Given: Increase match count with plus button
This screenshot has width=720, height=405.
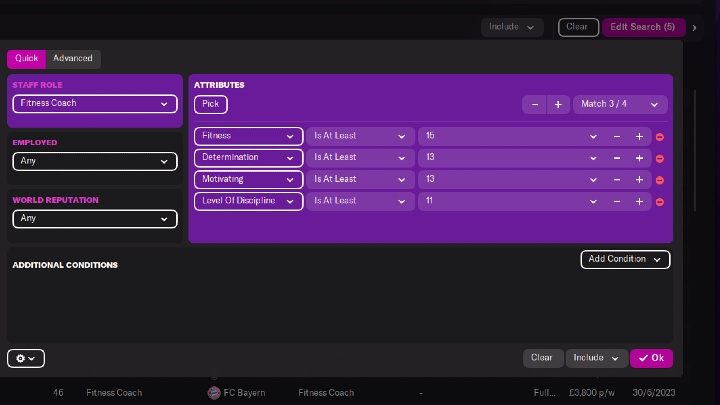Looking at the screenshot, I should (558, 104).
